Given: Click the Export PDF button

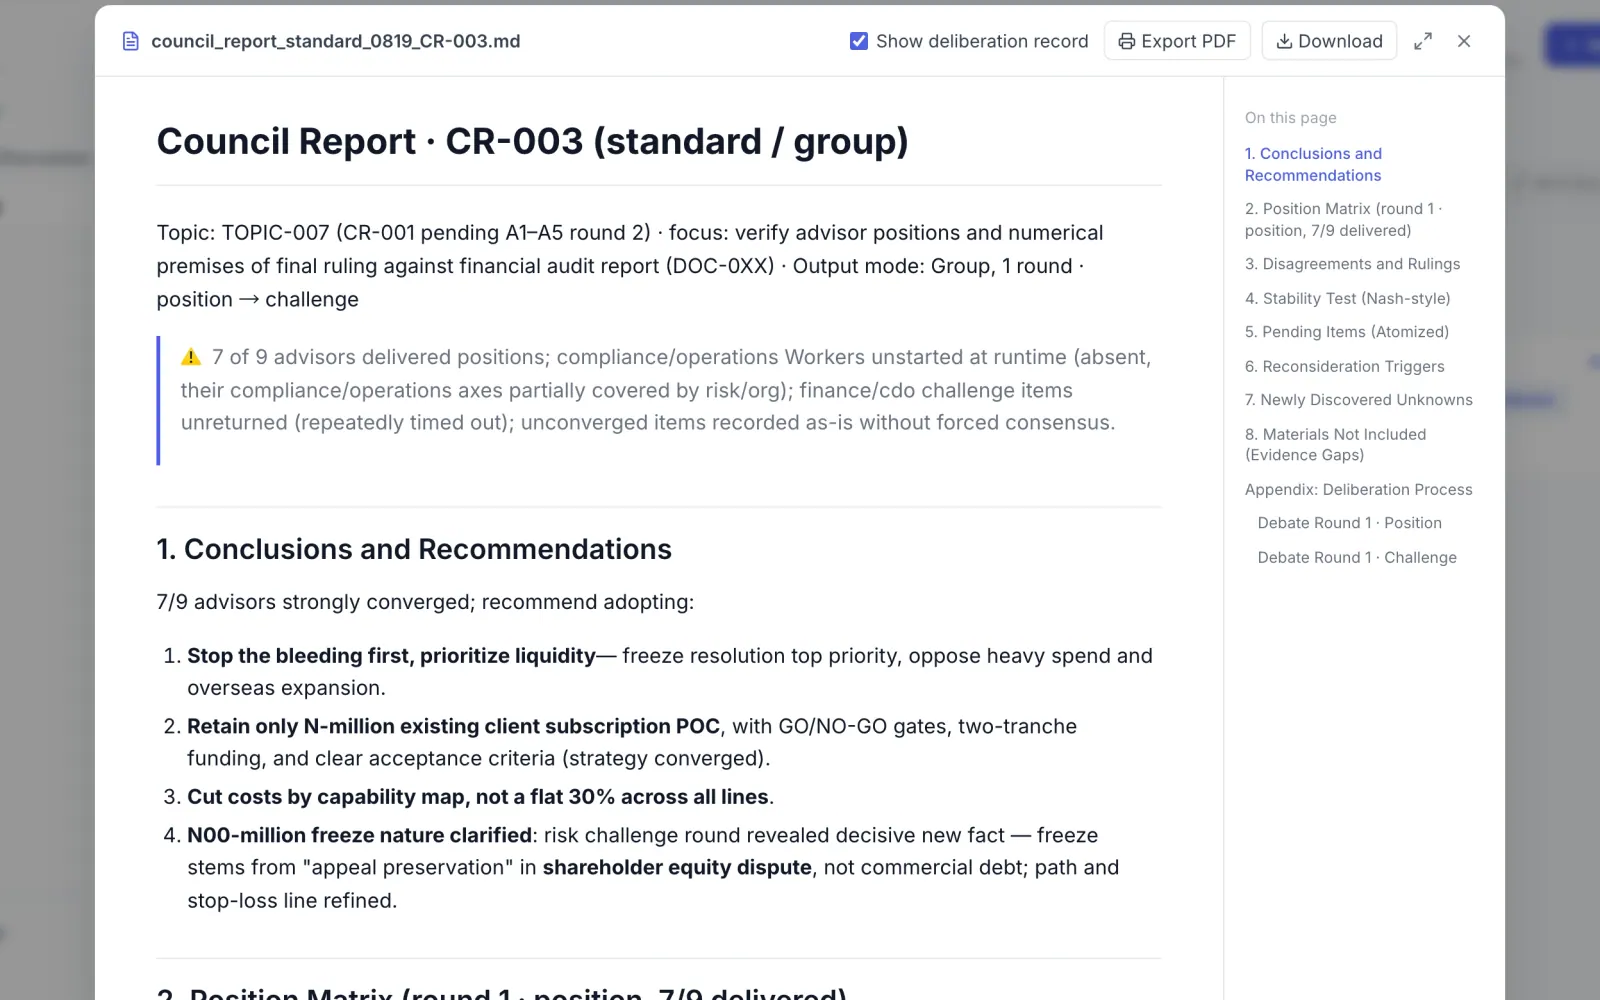Looking at the screenshot, I should tap(1177, 41).
